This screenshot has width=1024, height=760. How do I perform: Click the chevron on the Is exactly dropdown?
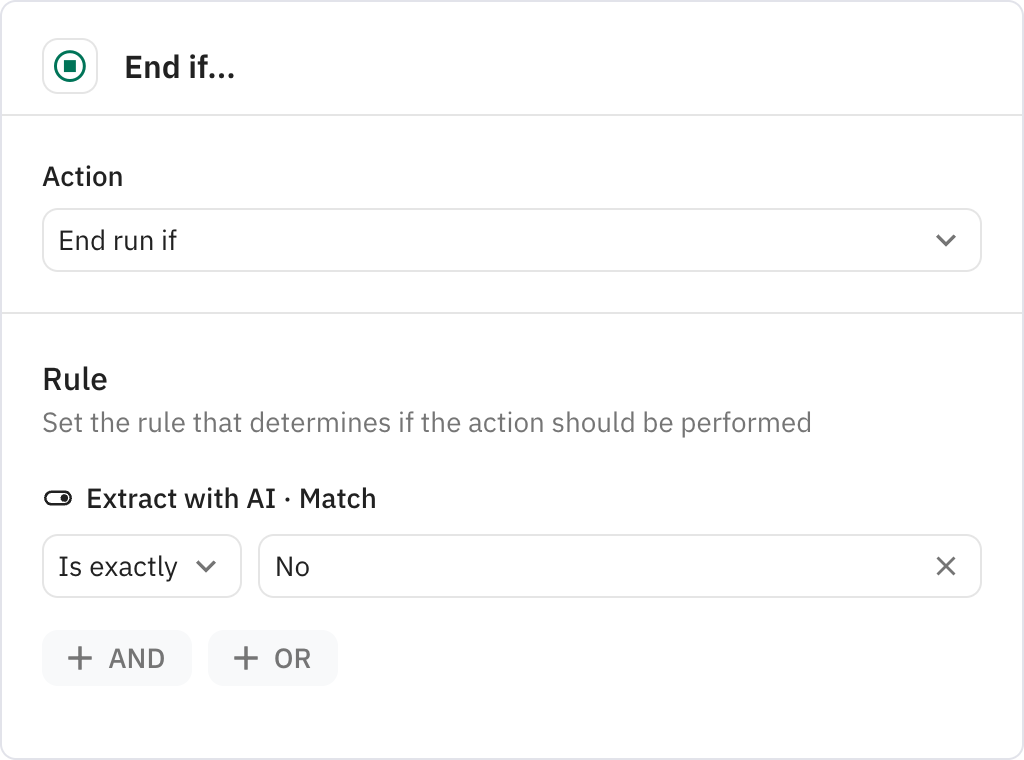[x=209, y=566]
